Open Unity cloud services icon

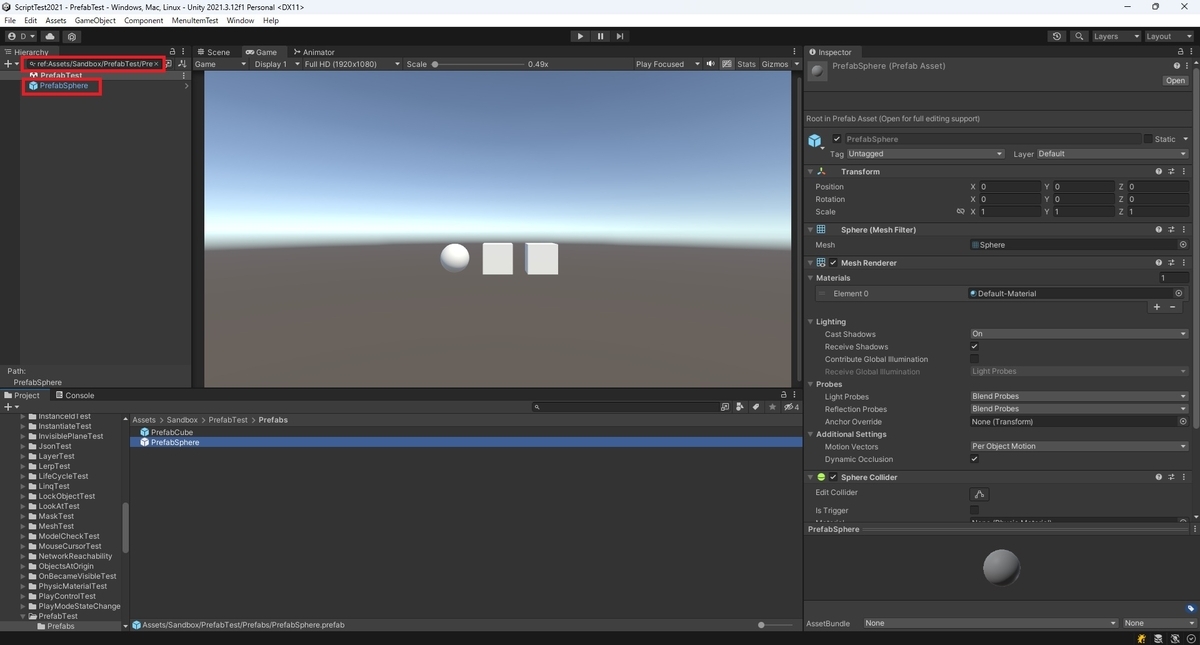point(50,36)
